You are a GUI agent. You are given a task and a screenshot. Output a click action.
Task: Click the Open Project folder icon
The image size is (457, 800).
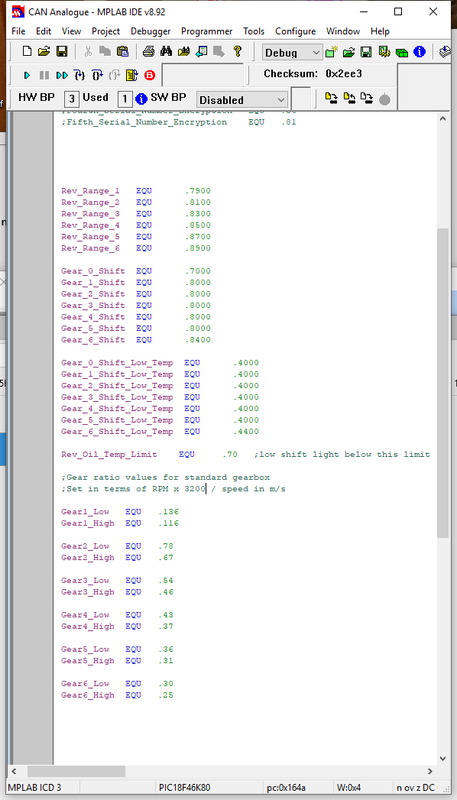click(349, 52)
